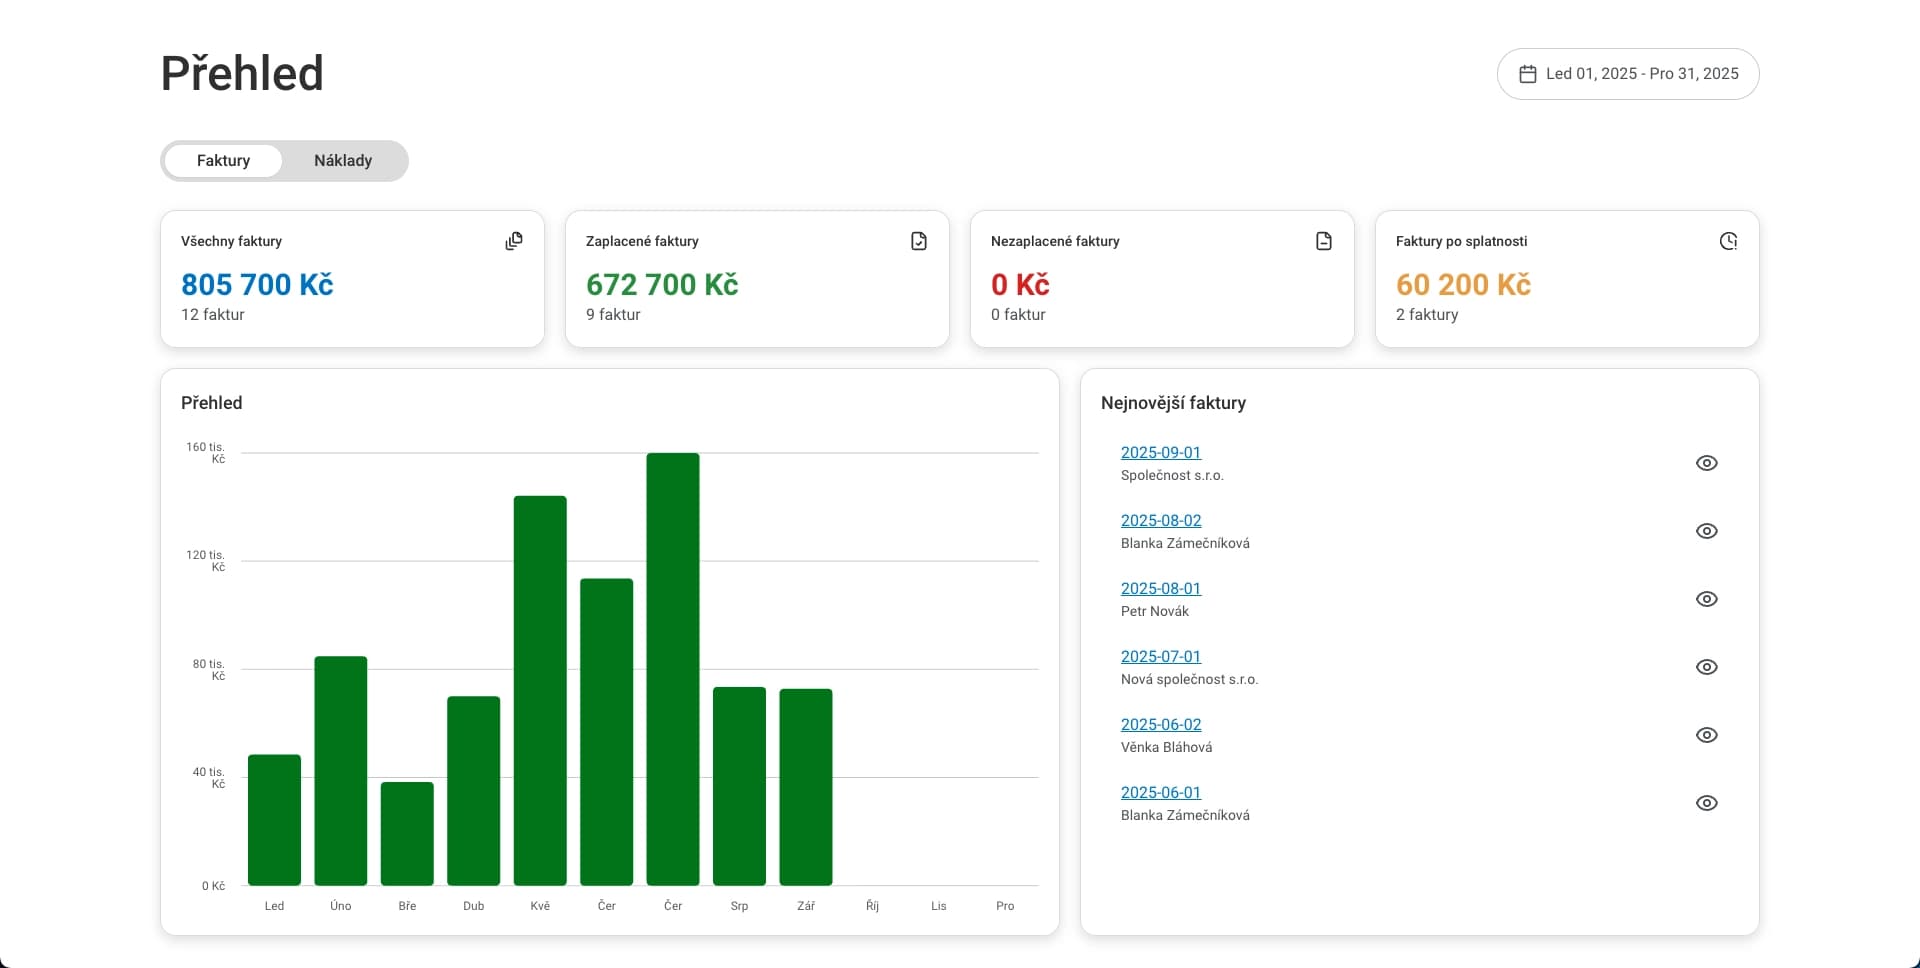This screenshot has height=968, width=1920.
Task: Preview Petr Novák invoice with eye icon
Action: pos(1707,599)
